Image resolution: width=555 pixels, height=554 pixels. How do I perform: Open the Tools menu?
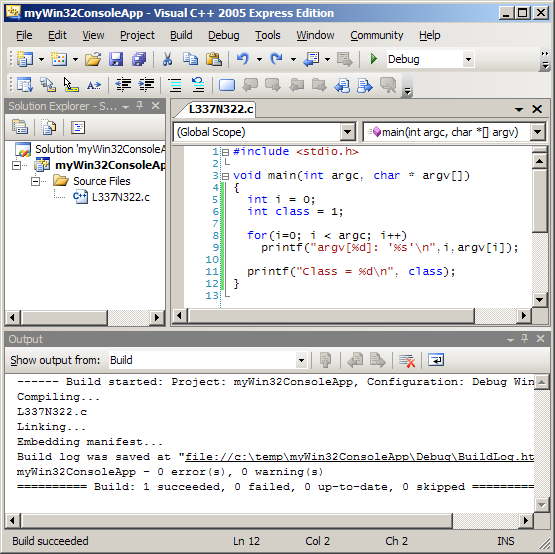[268, 35]
